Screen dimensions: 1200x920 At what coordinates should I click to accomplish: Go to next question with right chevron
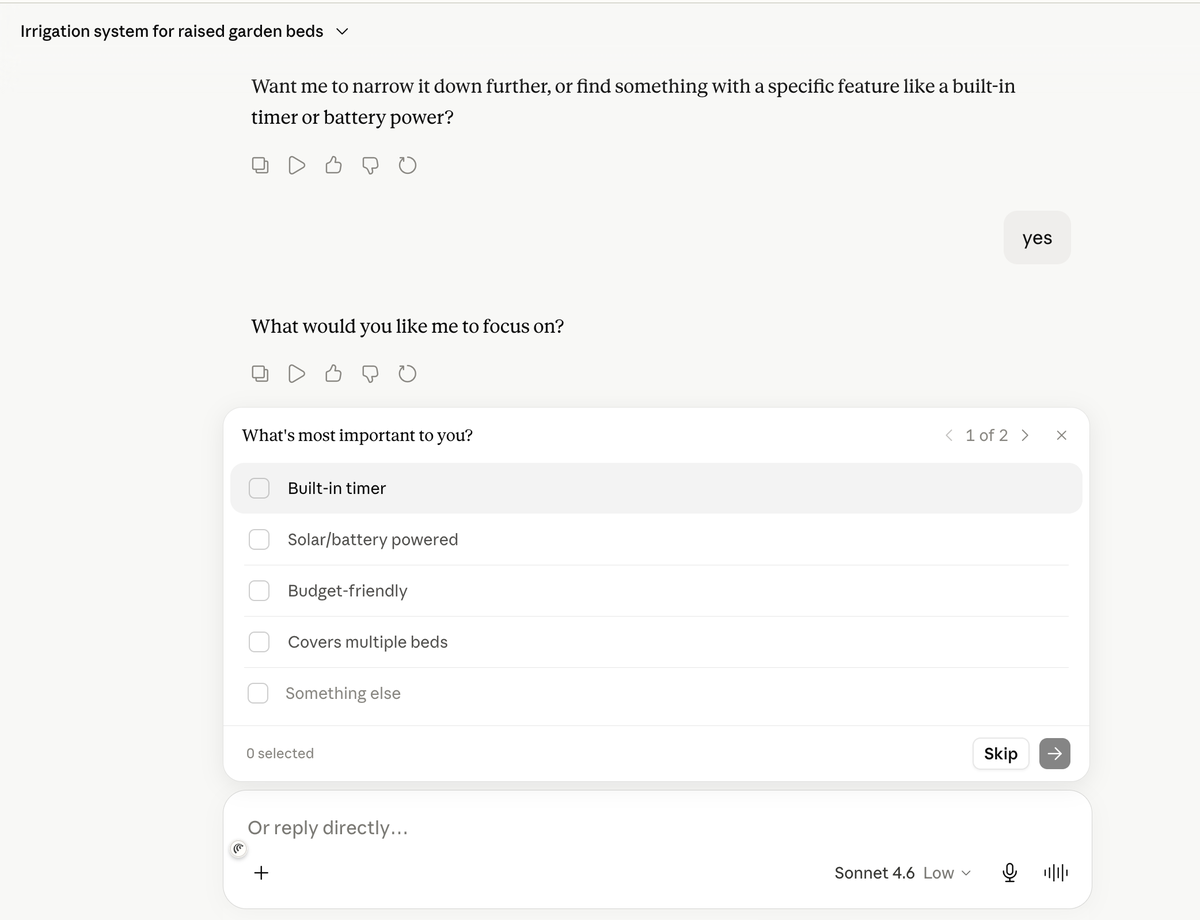(x=1025, y=435)
